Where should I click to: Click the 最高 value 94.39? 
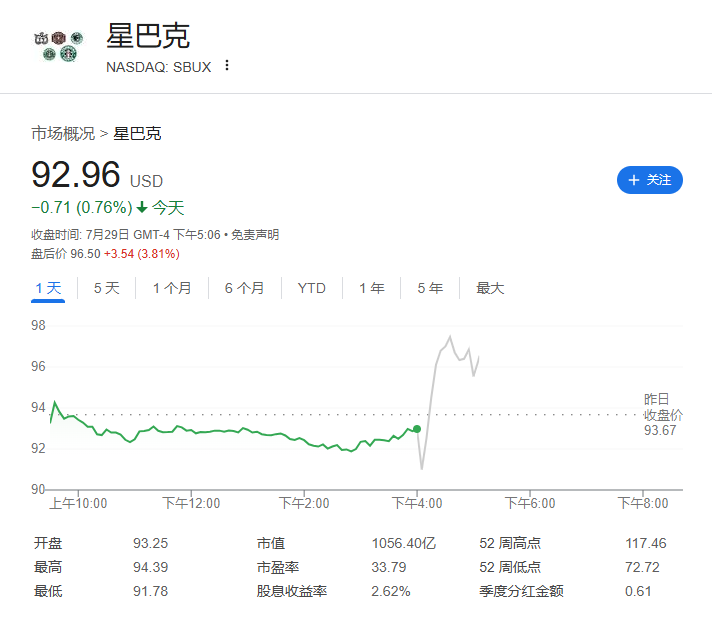pyautogui.click(x=150, y=567)
